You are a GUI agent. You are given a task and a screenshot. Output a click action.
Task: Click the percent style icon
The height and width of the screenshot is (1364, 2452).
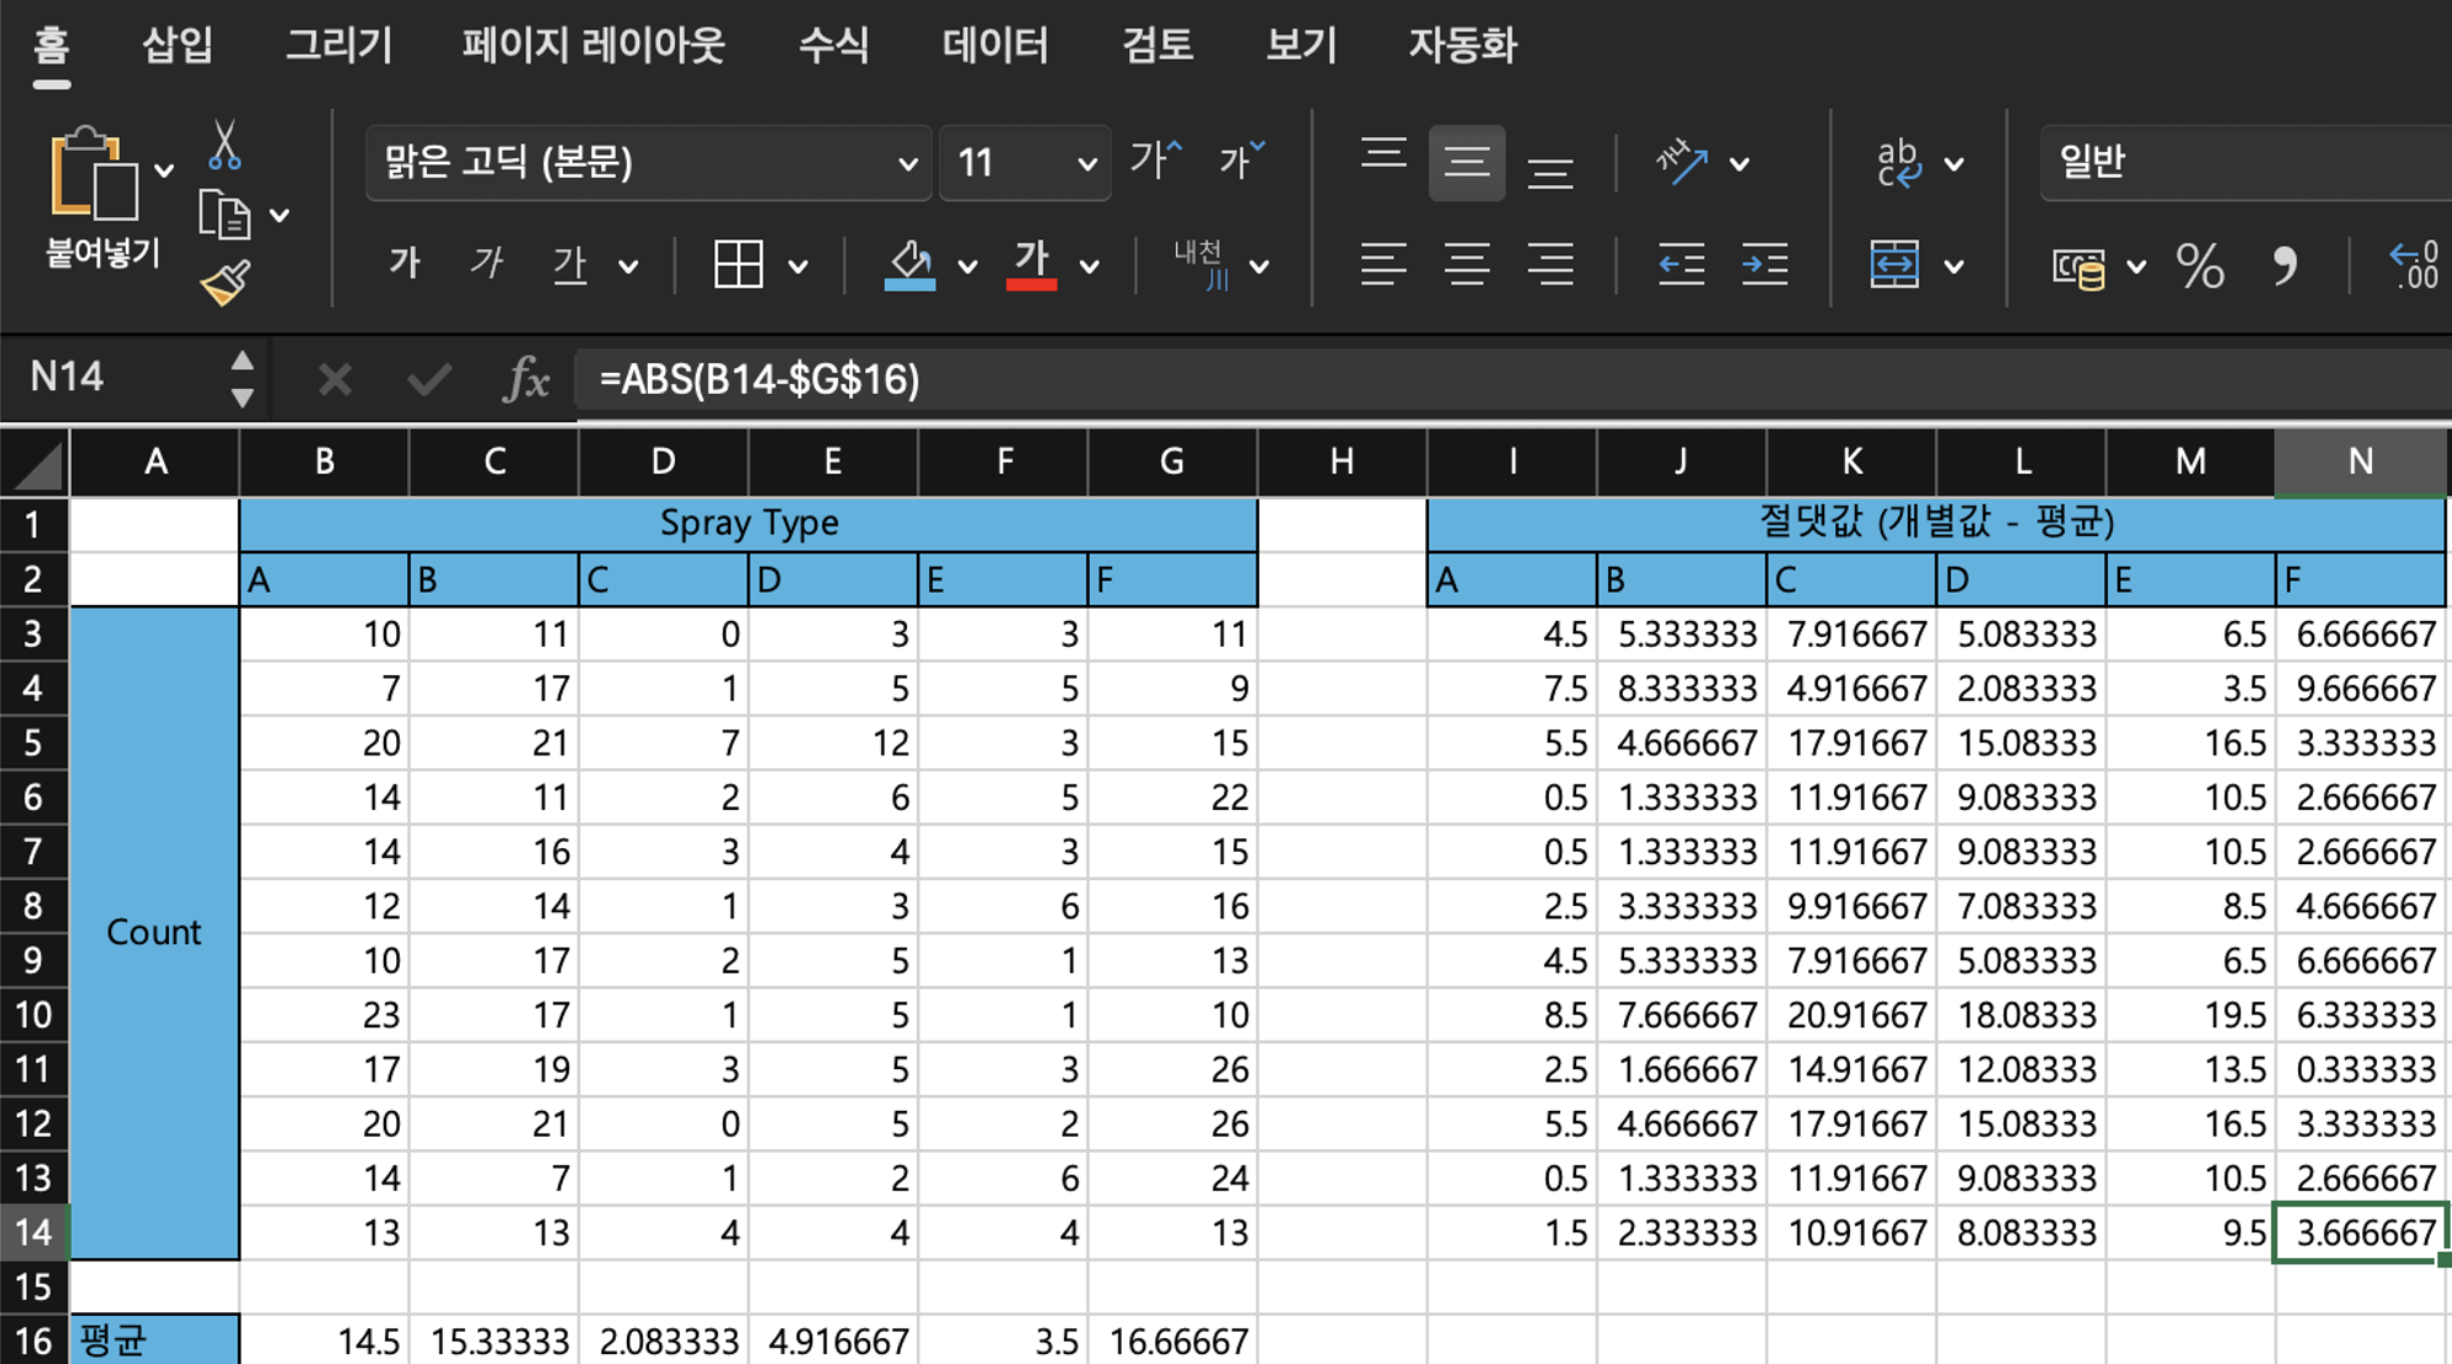coord(2200,266)
